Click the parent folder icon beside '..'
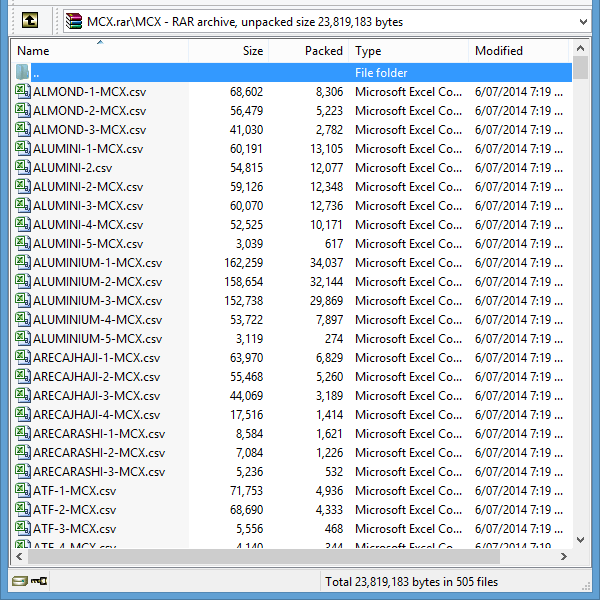600x600 pixels. coord(22,72)
